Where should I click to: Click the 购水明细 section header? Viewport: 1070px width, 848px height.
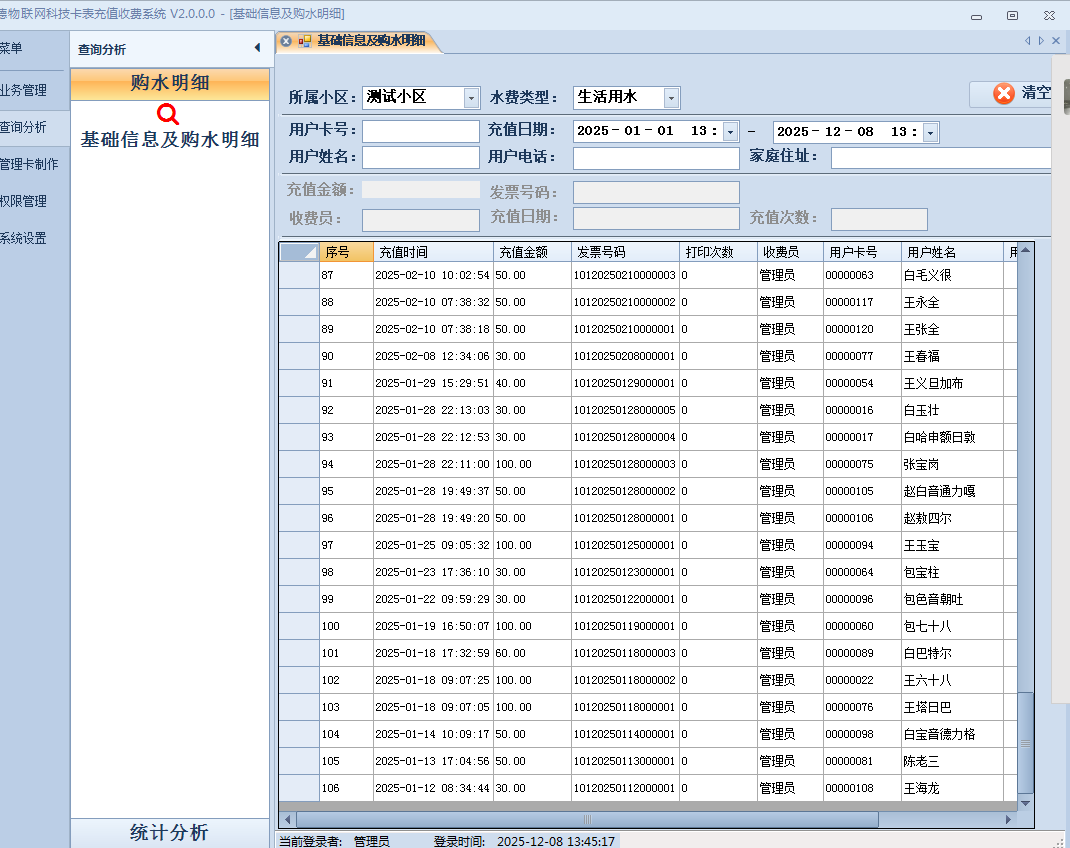pyautogui.click(x=170, y=83)
